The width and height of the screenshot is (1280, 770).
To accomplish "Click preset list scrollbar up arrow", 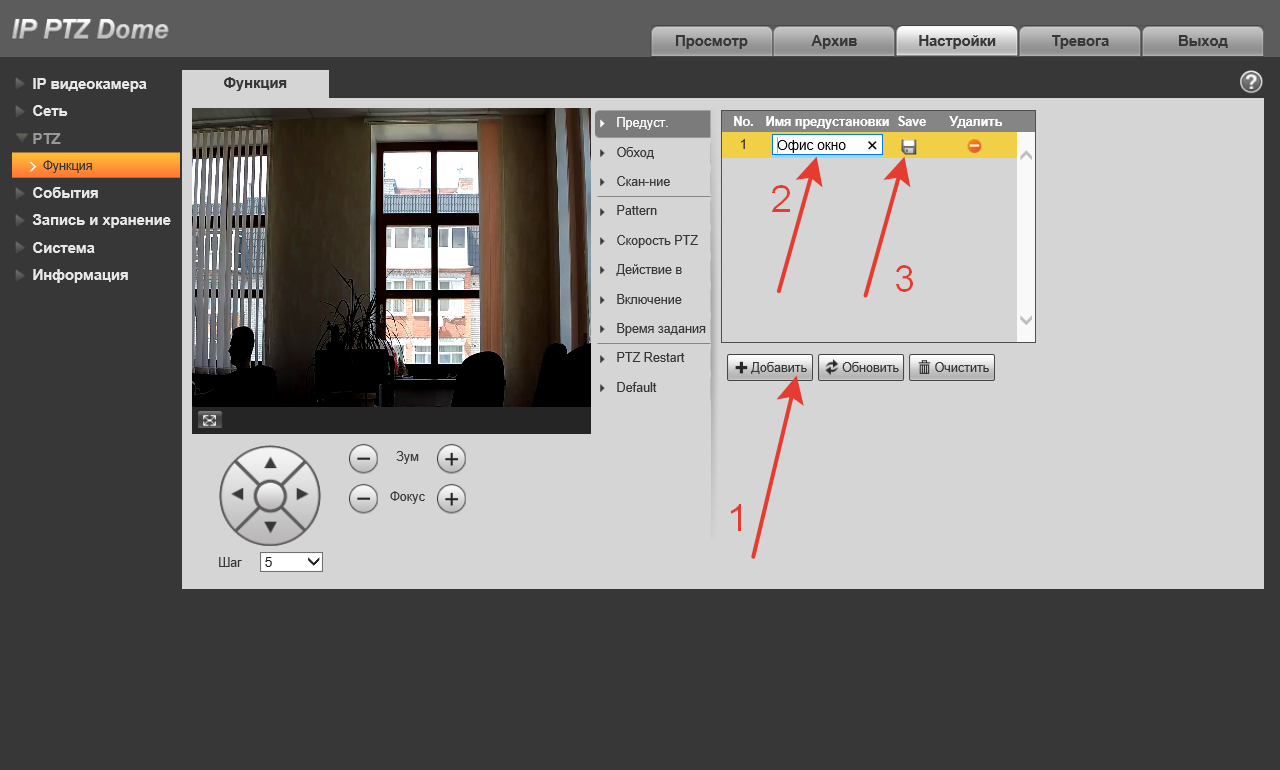I will [x=1026, y=155].
